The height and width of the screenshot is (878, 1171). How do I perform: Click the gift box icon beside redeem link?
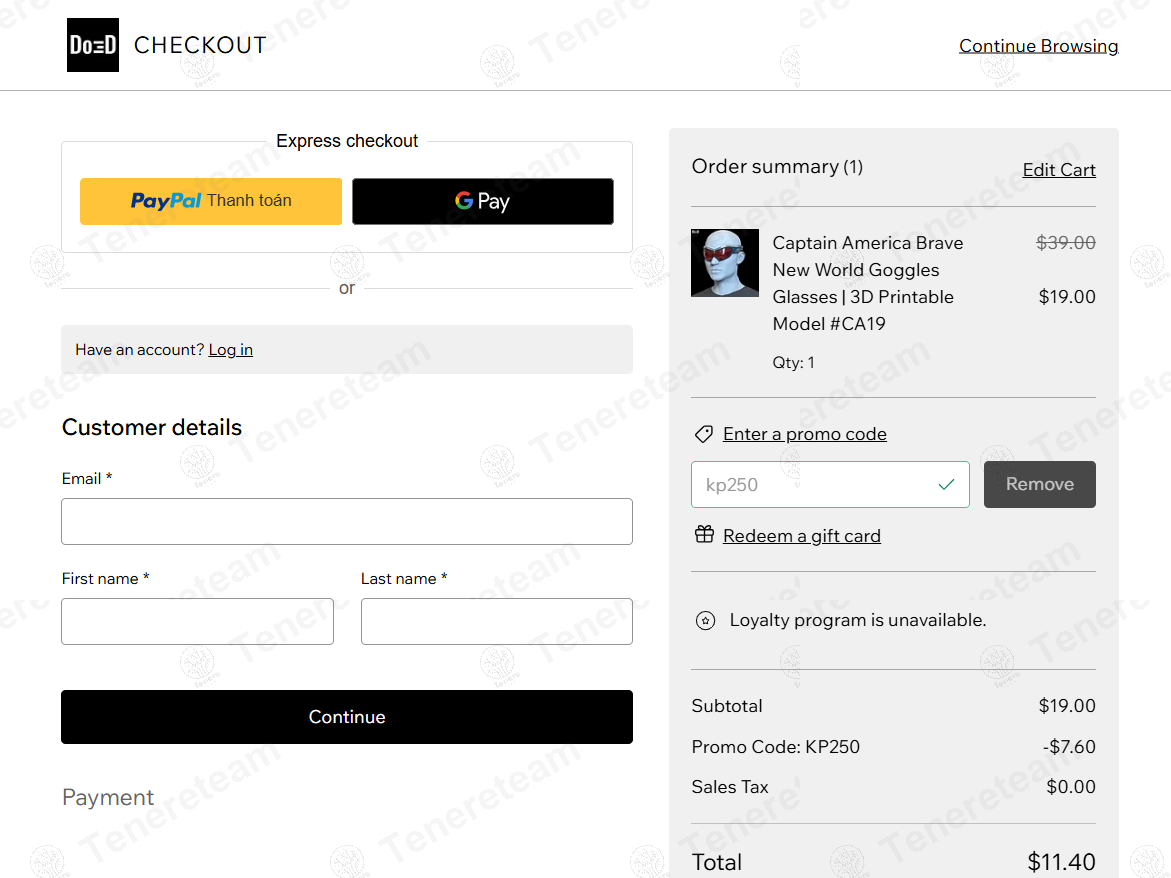[x=705, y=535]
